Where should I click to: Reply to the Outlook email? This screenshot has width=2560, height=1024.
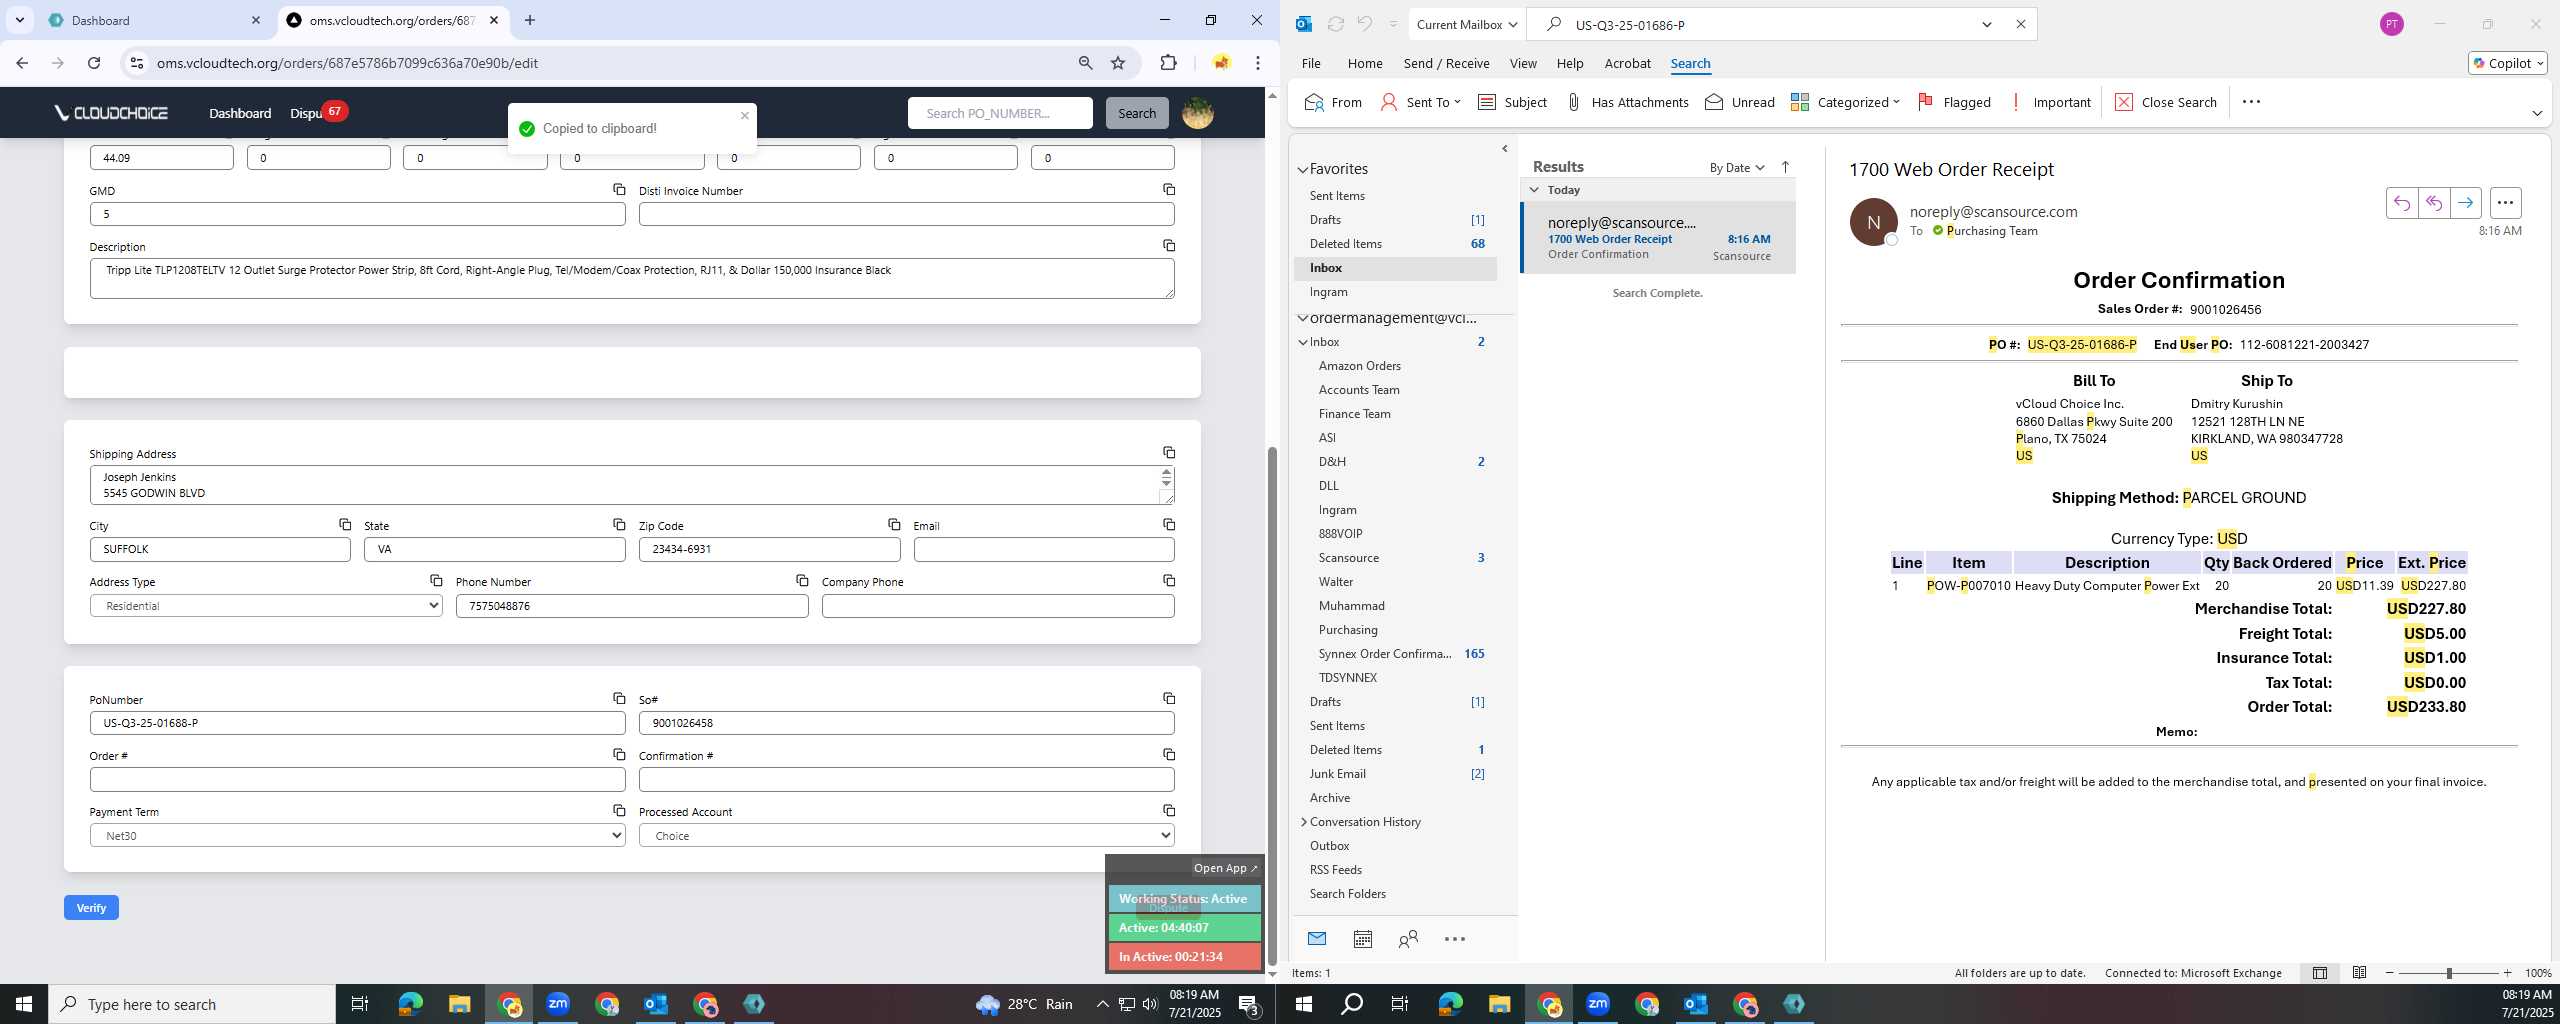point(2401,203)
